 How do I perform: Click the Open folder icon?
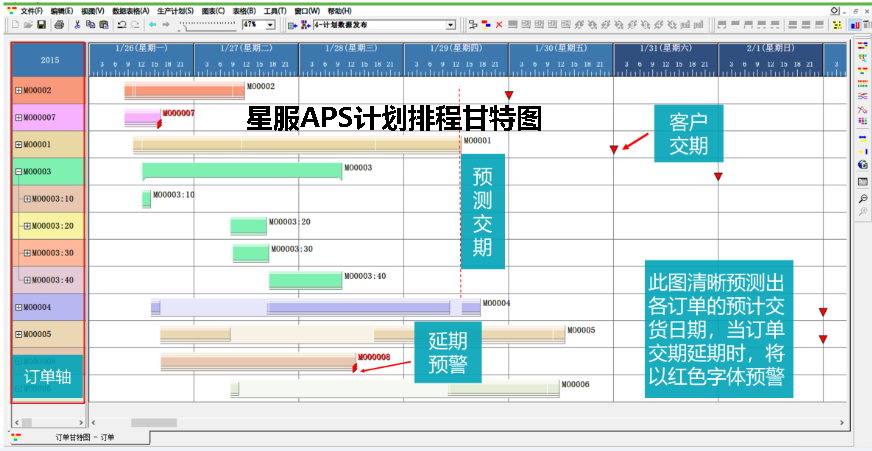(29, 24)
